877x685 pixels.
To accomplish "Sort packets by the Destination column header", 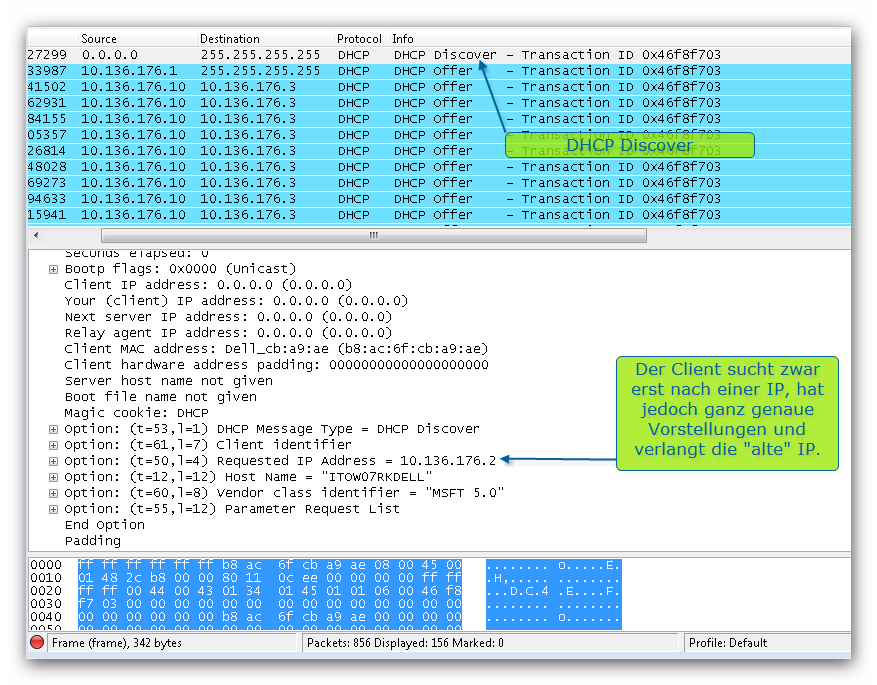I will click(266, 39).
